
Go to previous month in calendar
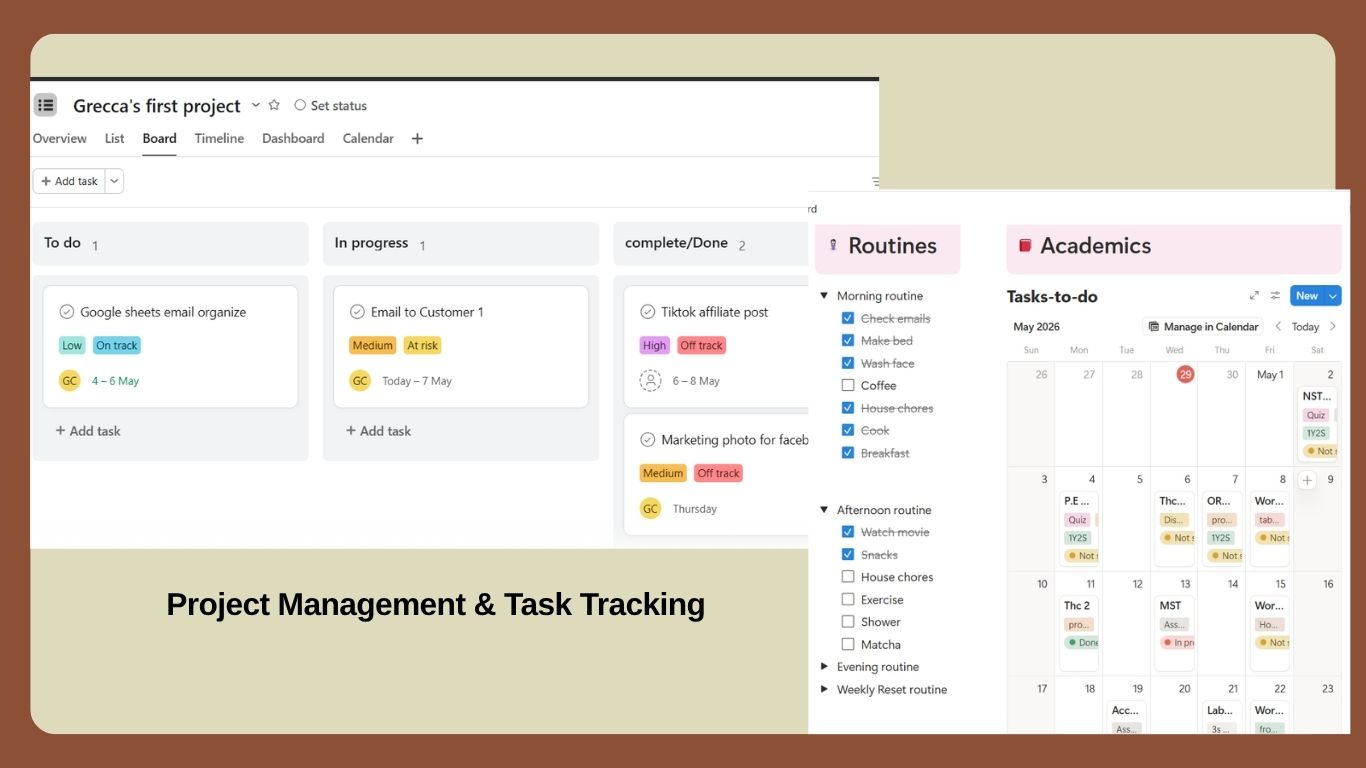1278,327
